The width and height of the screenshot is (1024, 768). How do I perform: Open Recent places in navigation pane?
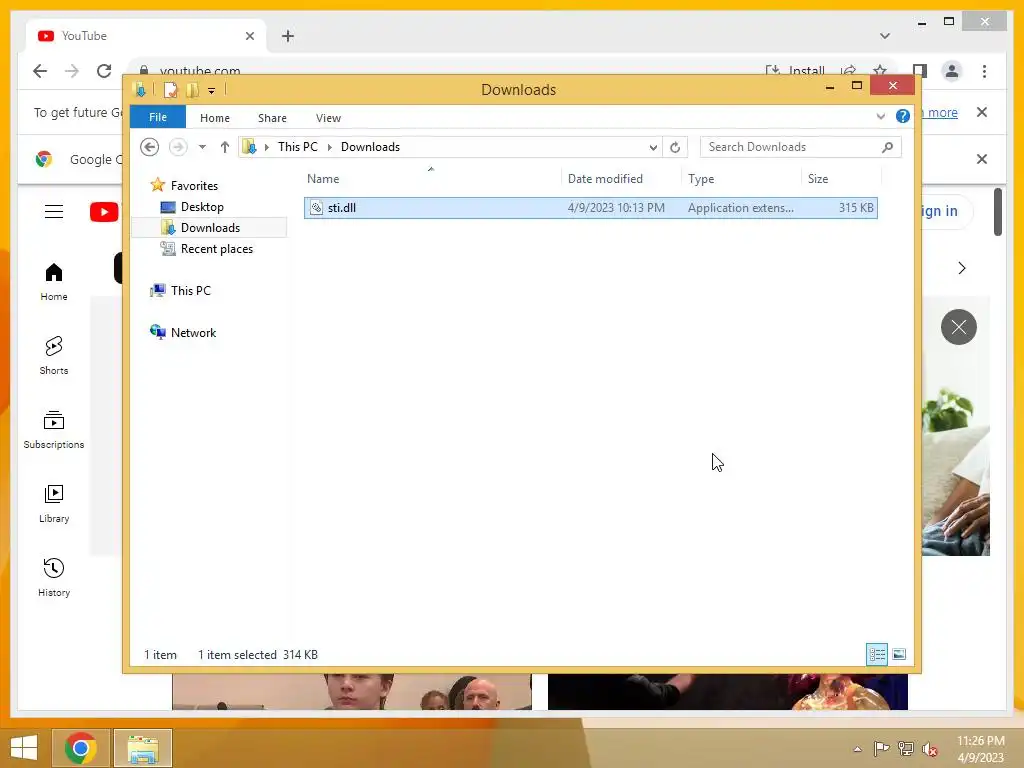[216, 249]
